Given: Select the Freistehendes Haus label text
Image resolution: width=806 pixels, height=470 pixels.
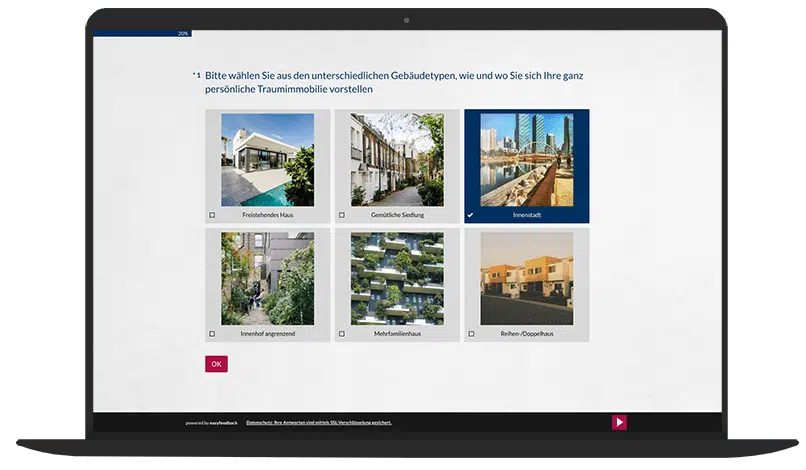Looking at the screenshot, I should (x=267, y=215).
